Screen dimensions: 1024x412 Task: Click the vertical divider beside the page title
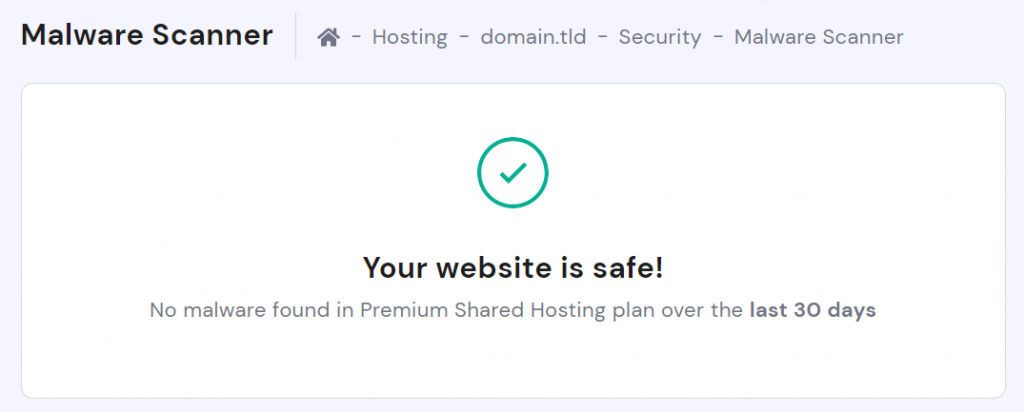296,36
